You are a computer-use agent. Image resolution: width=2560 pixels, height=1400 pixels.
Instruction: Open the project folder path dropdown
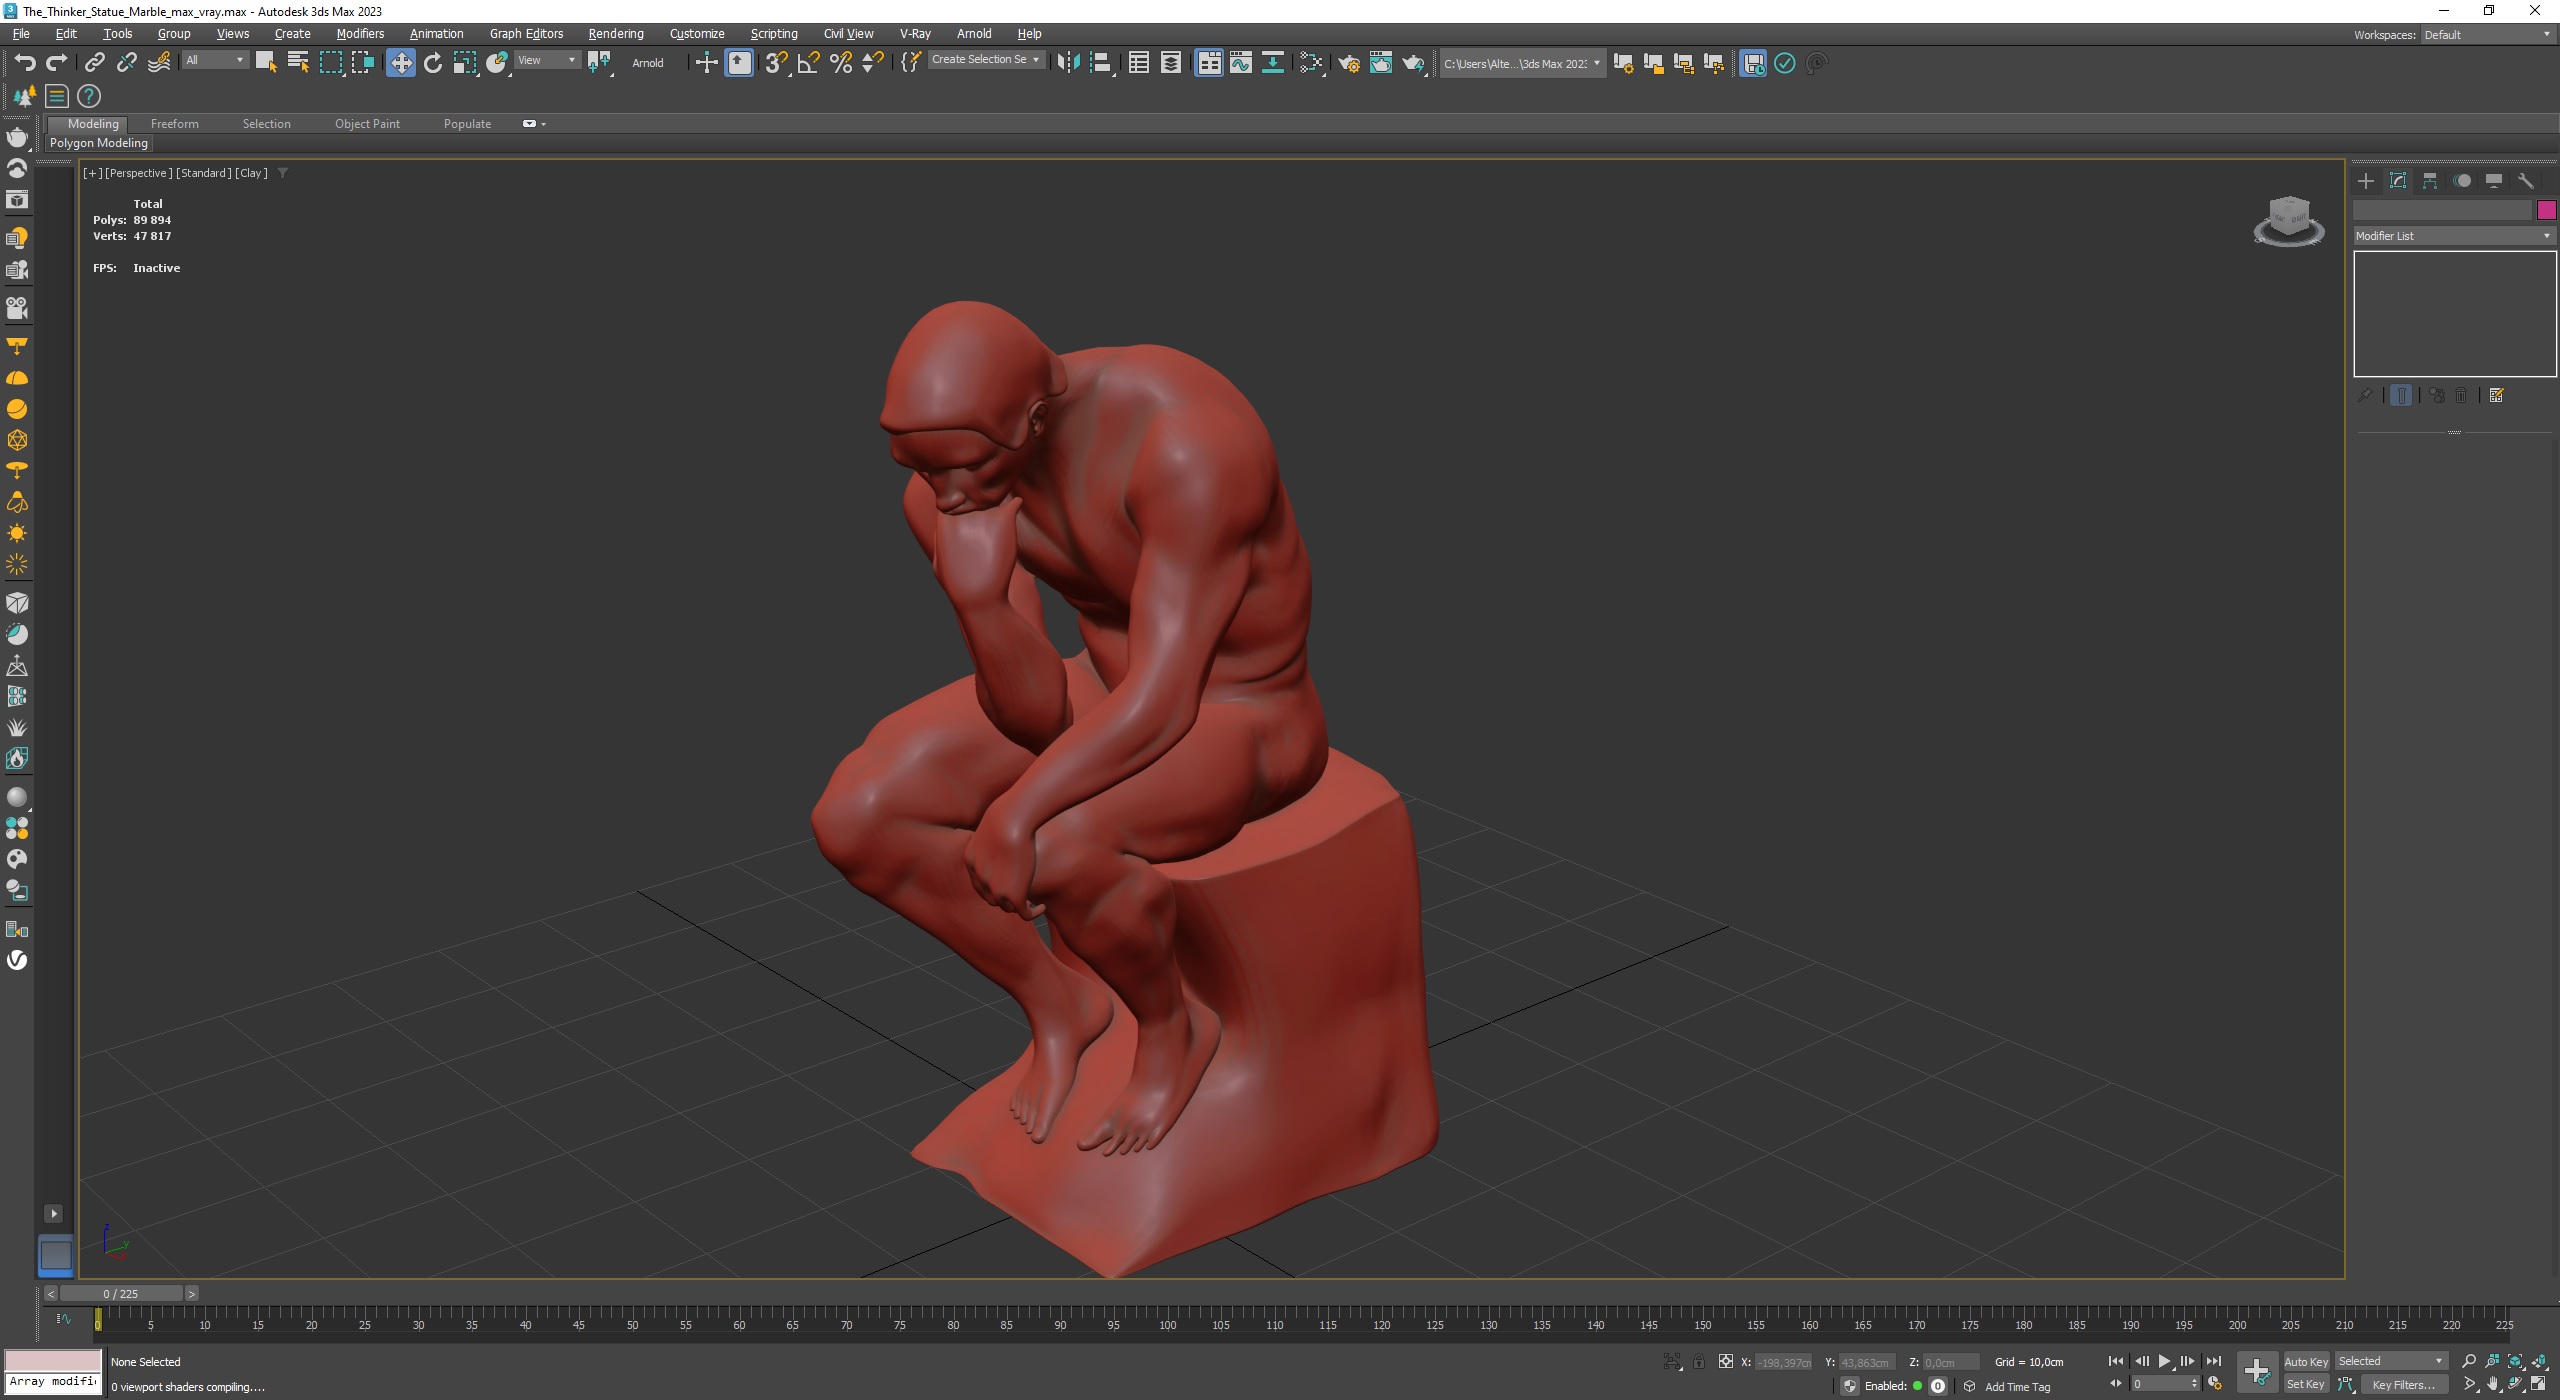tap(1522, 64)
